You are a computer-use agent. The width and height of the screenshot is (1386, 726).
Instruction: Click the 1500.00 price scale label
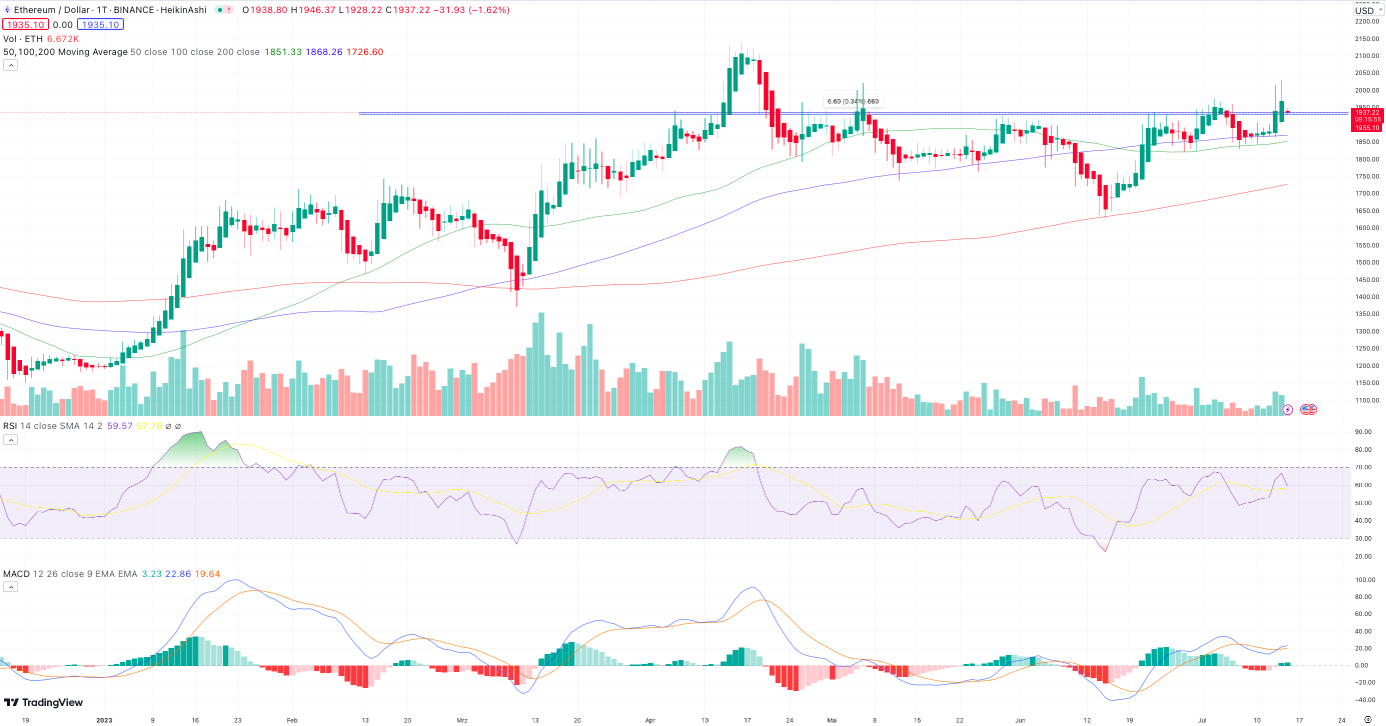point(1366,262)
